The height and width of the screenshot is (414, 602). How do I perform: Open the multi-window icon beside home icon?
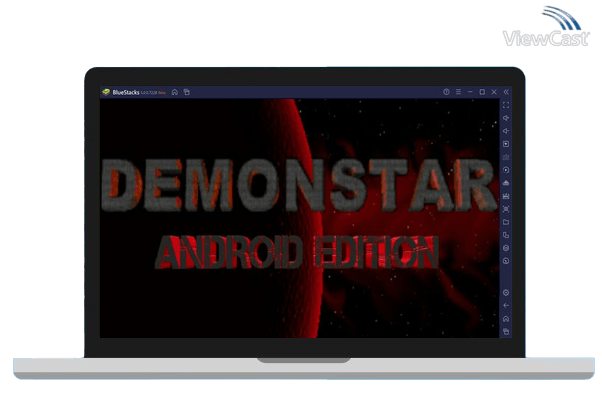point(187,92)
